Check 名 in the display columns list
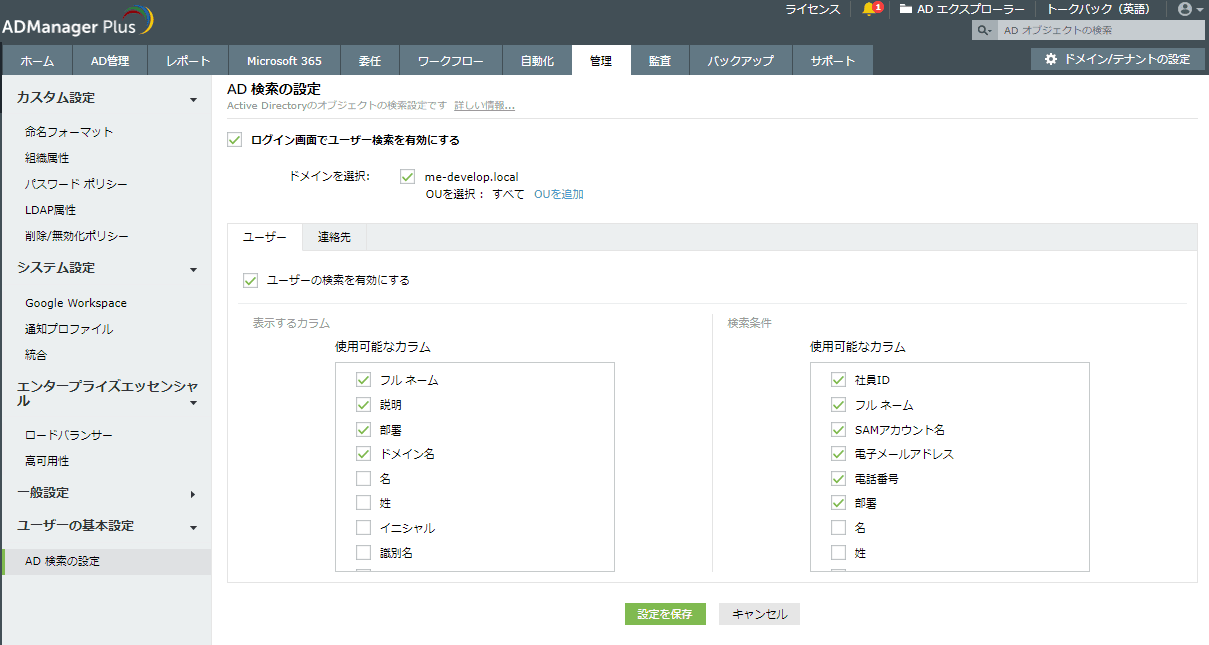The height and width of the screenshot is (645, 1209). click(363, 478)
